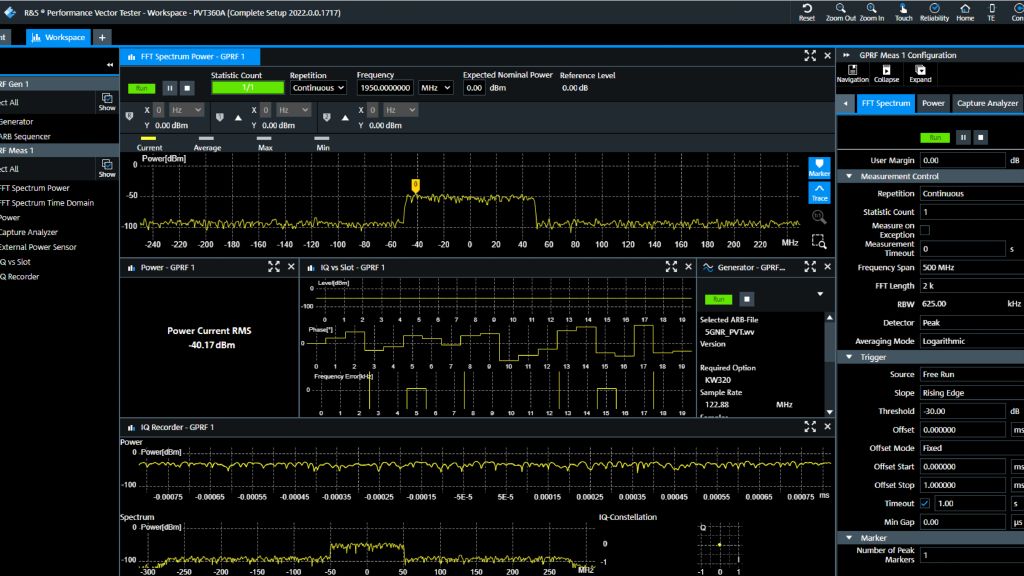
Task: Open the Repetition dropdown set to Continuous
Action: point(318,88)
